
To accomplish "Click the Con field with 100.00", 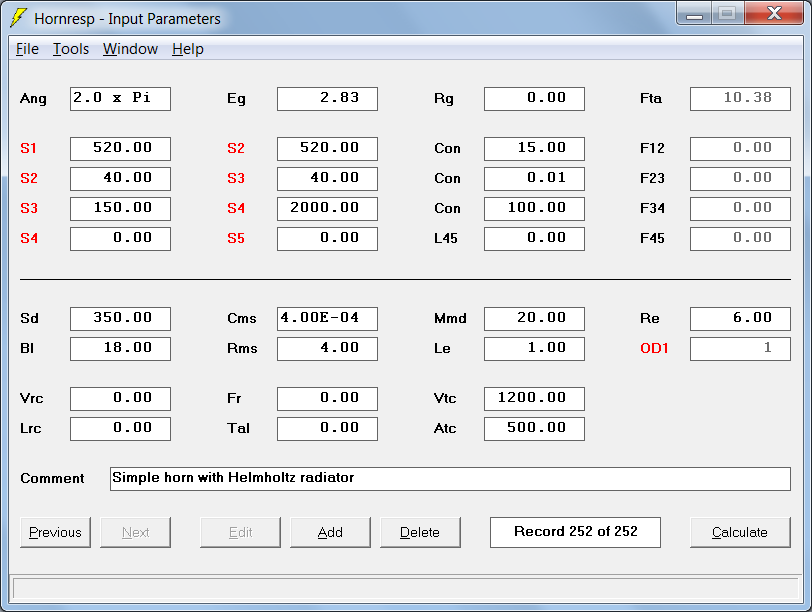I will coord(534,209).
